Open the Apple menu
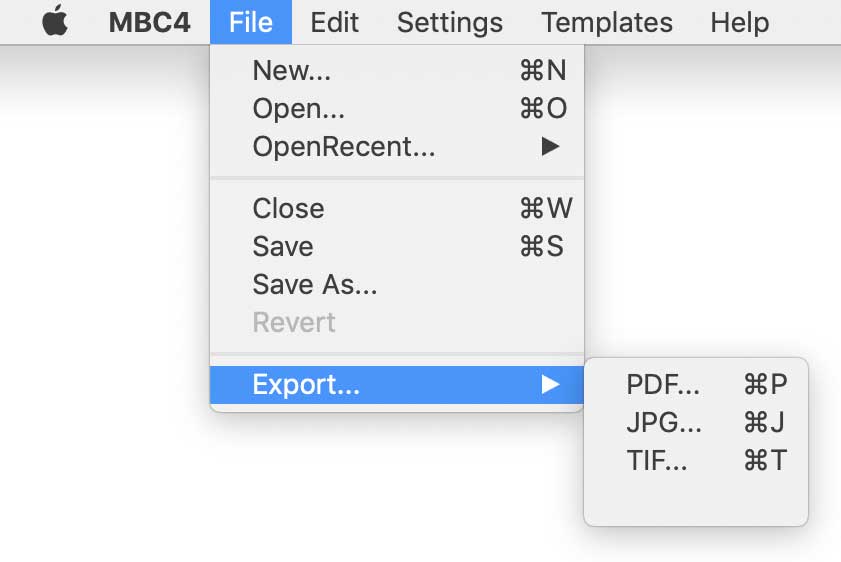Screen dimensions: 841x562 [x=55, y=22]
